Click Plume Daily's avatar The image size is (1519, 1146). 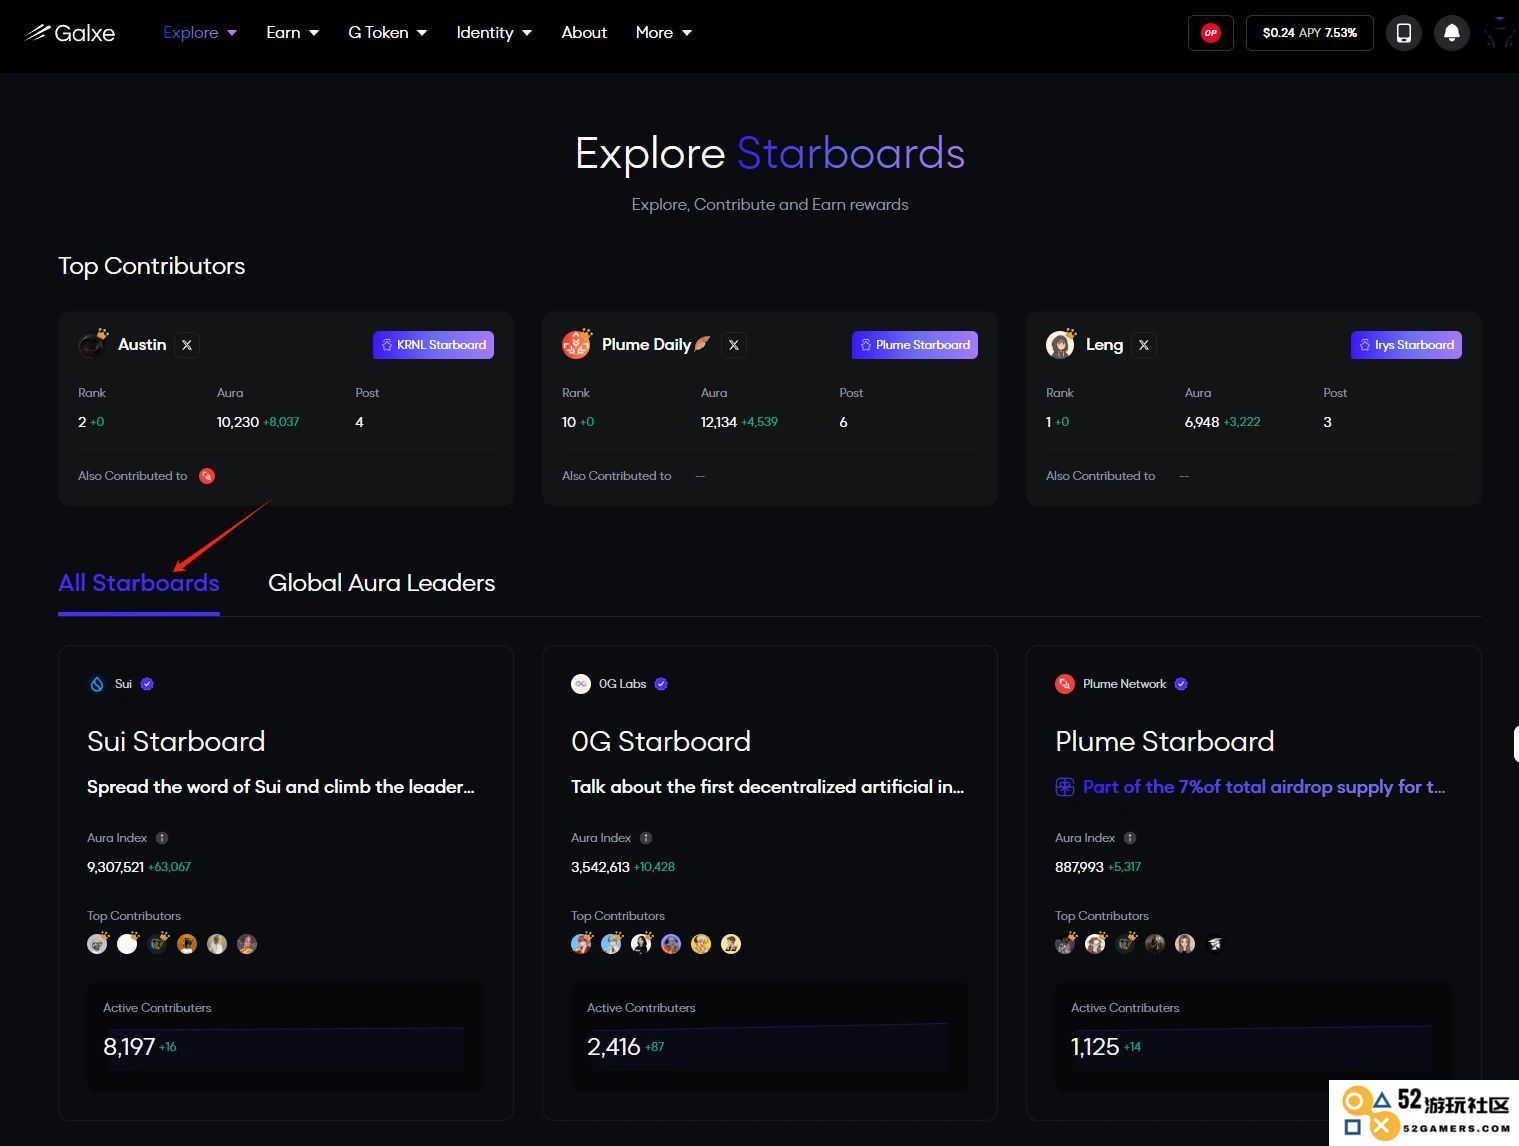[577, 344]
